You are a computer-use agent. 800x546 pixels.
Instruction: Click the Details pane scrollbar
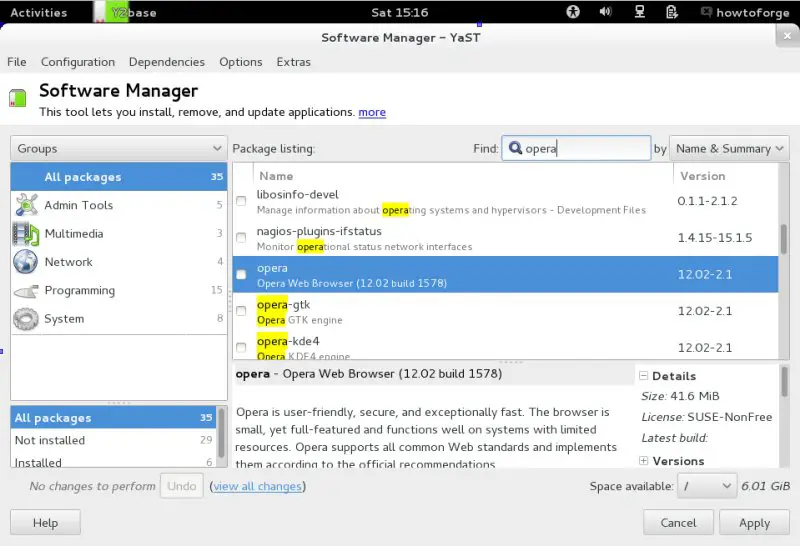coord(784,382)
